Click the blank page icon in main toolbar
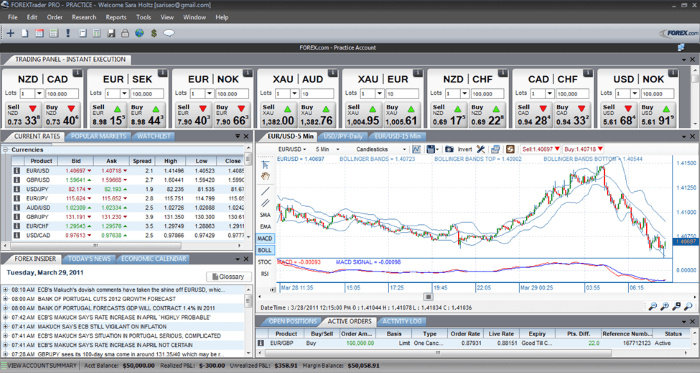The width and height of the screenshot is (700, 373). pyautogui.click(x=25, y=33)
